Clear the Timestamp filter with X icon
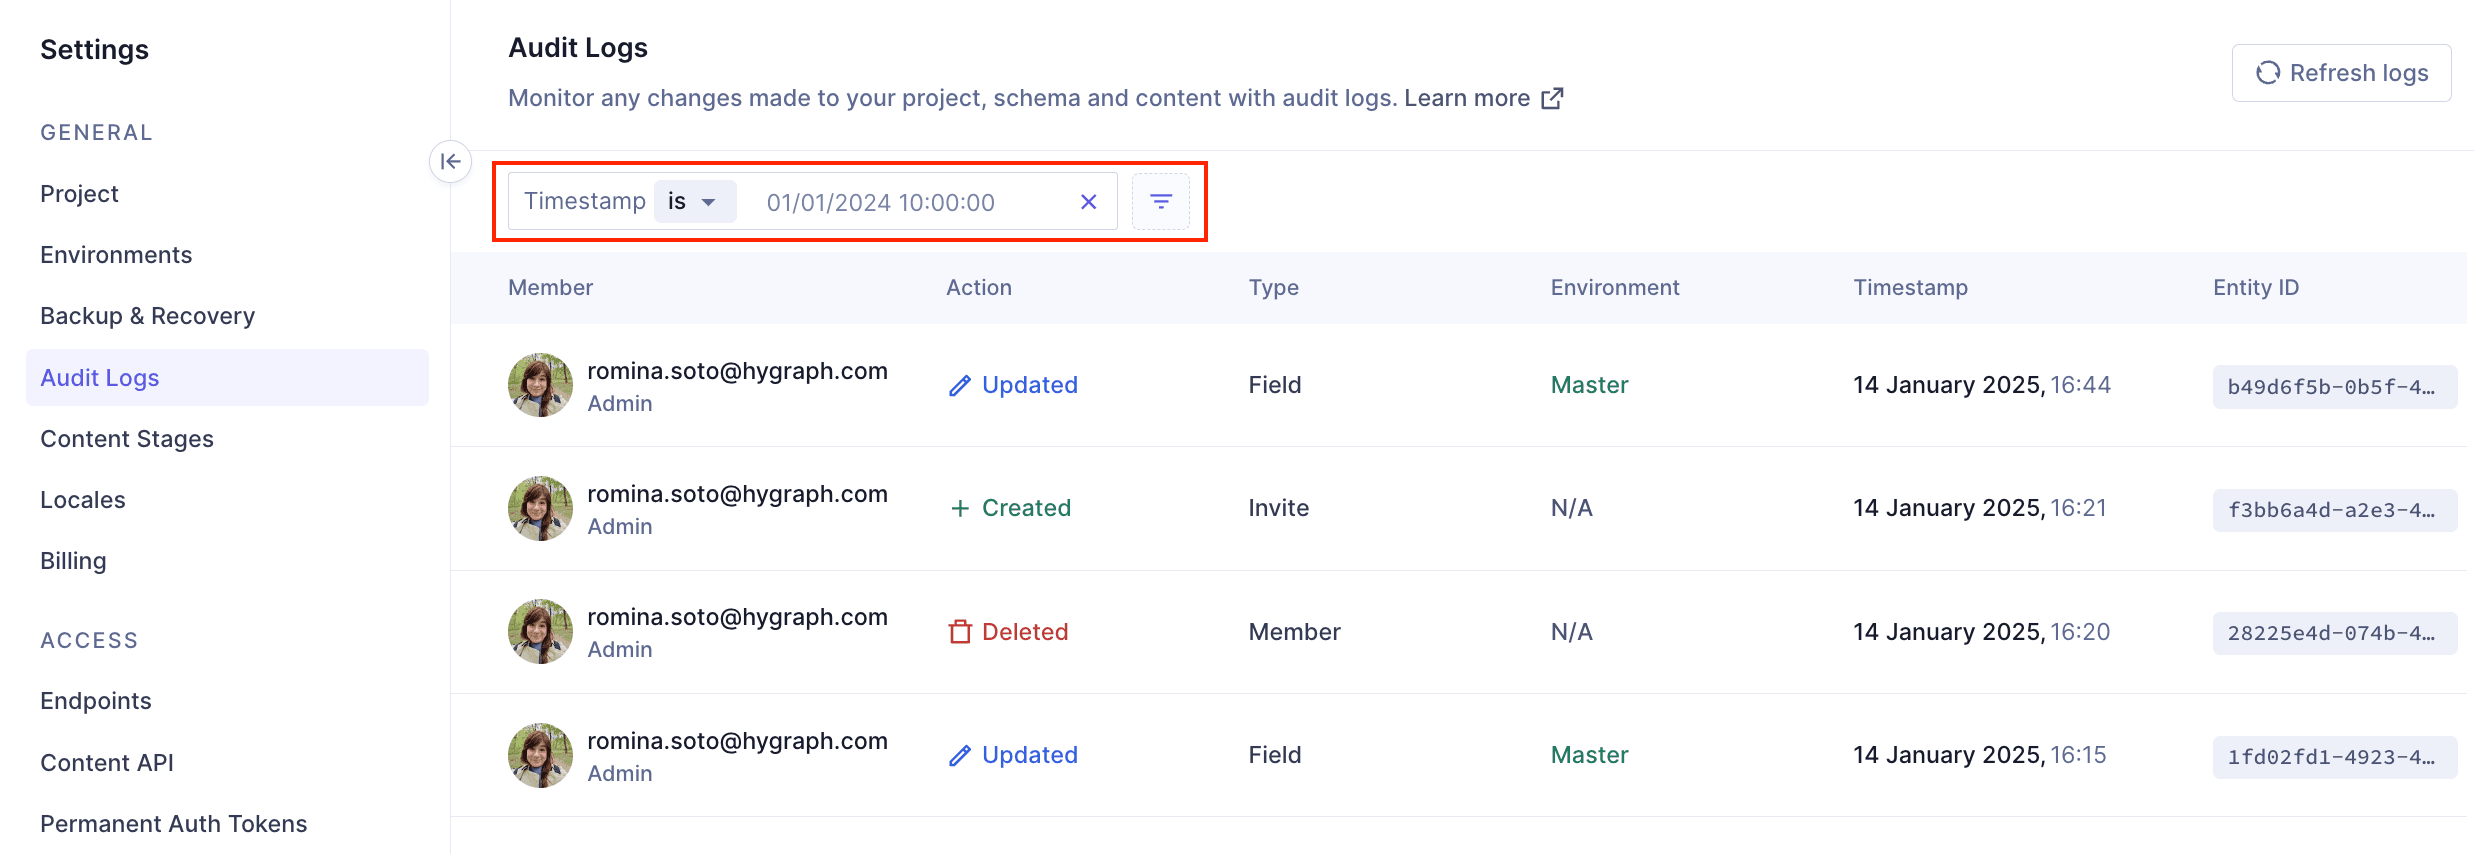Viewport: 2474px width, 854px height. [1088, 202]
